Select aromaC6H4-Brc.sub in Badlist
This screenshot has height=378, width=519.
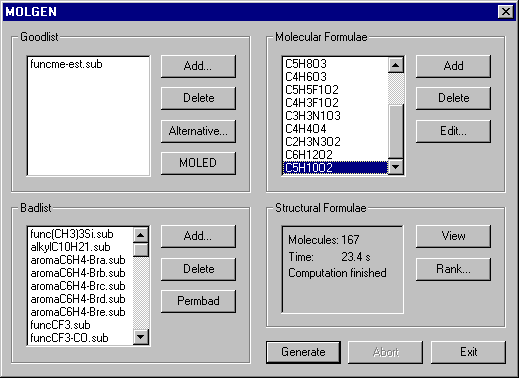click(81, 286)
